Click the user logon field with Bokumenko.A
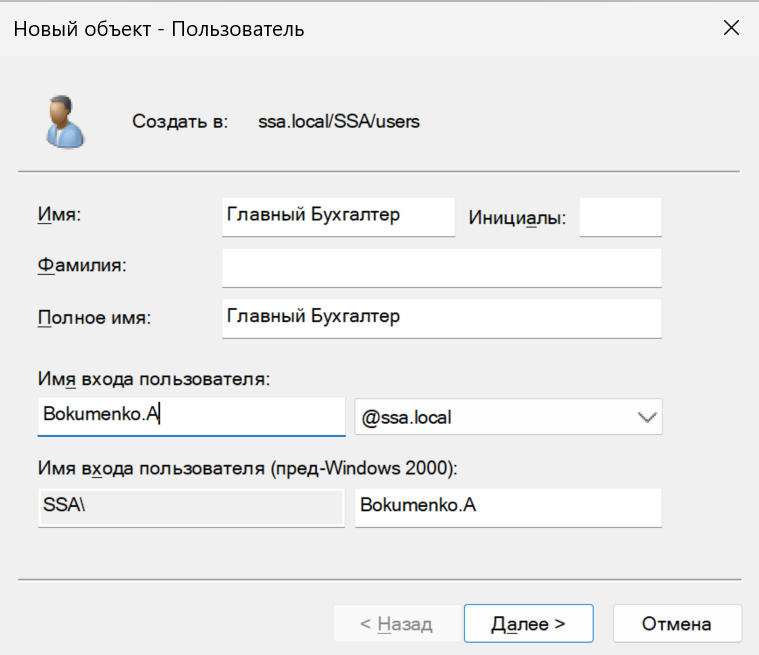 click(x=191, y=416)
